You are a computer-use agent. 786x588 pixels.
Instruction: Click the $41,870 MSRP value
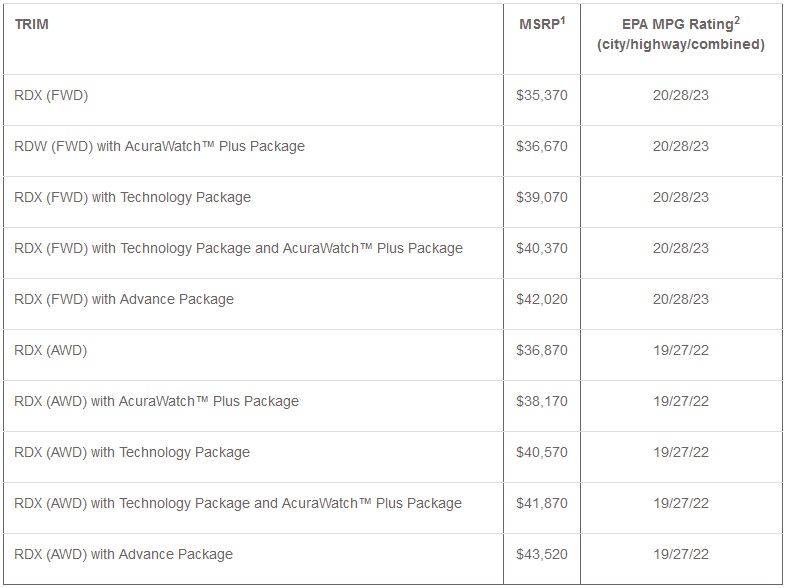(x=541, y=503)
